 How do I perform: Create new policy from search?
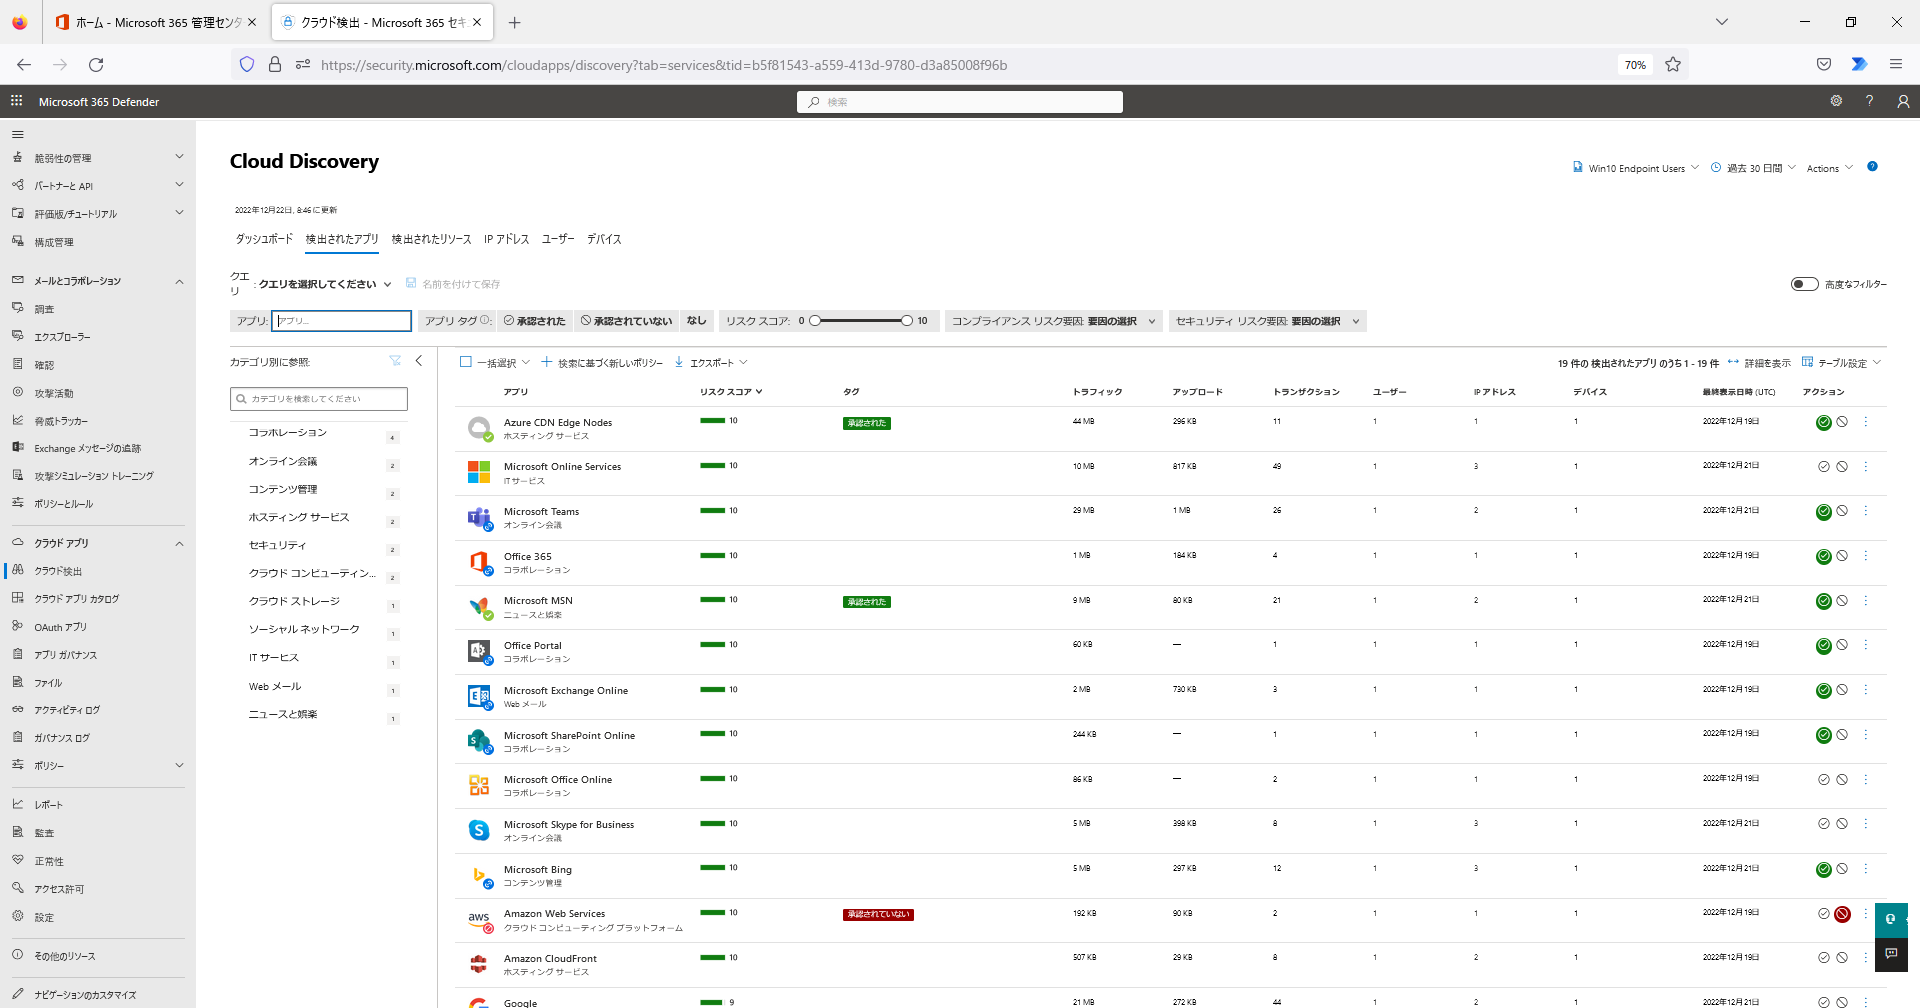coord(602,363)
